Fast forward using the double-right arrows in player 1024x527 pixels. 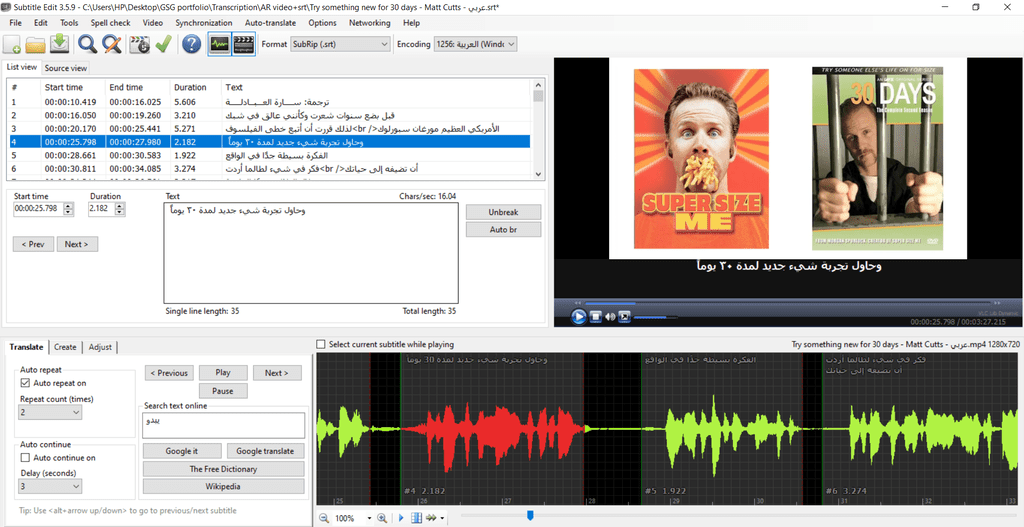point(996,303)
